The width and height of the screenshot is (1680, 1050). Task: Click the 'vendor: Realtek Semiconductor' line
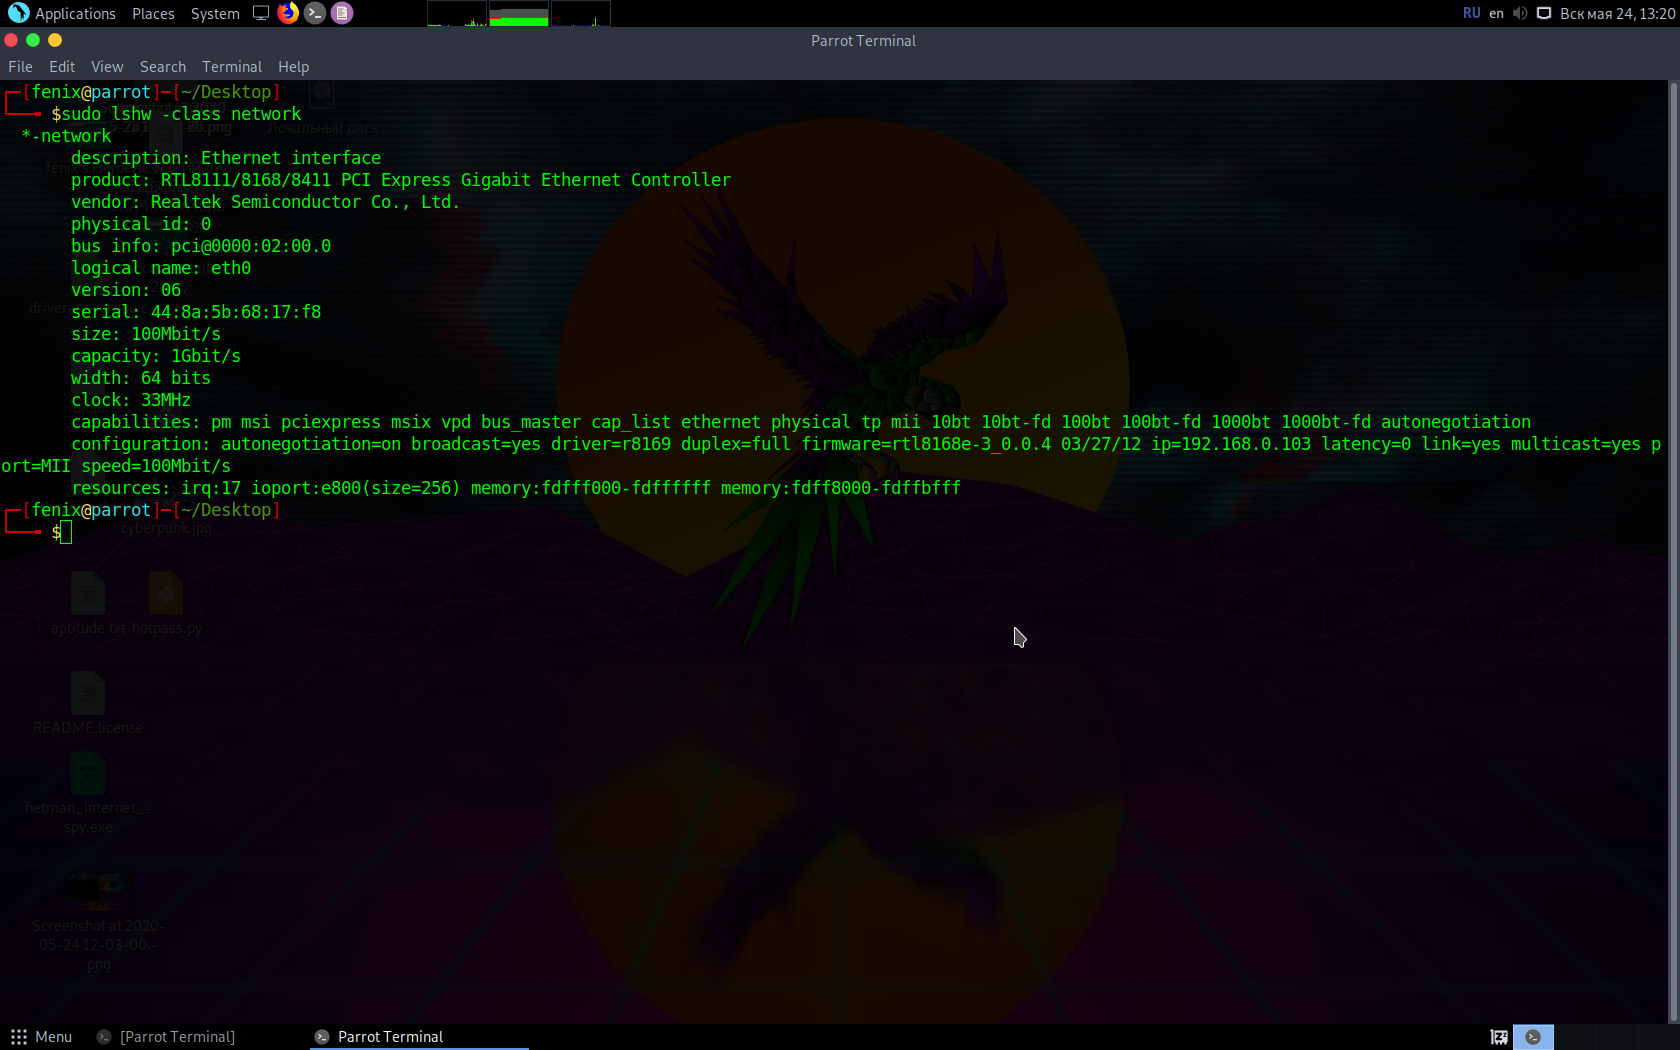coord(265,202)
